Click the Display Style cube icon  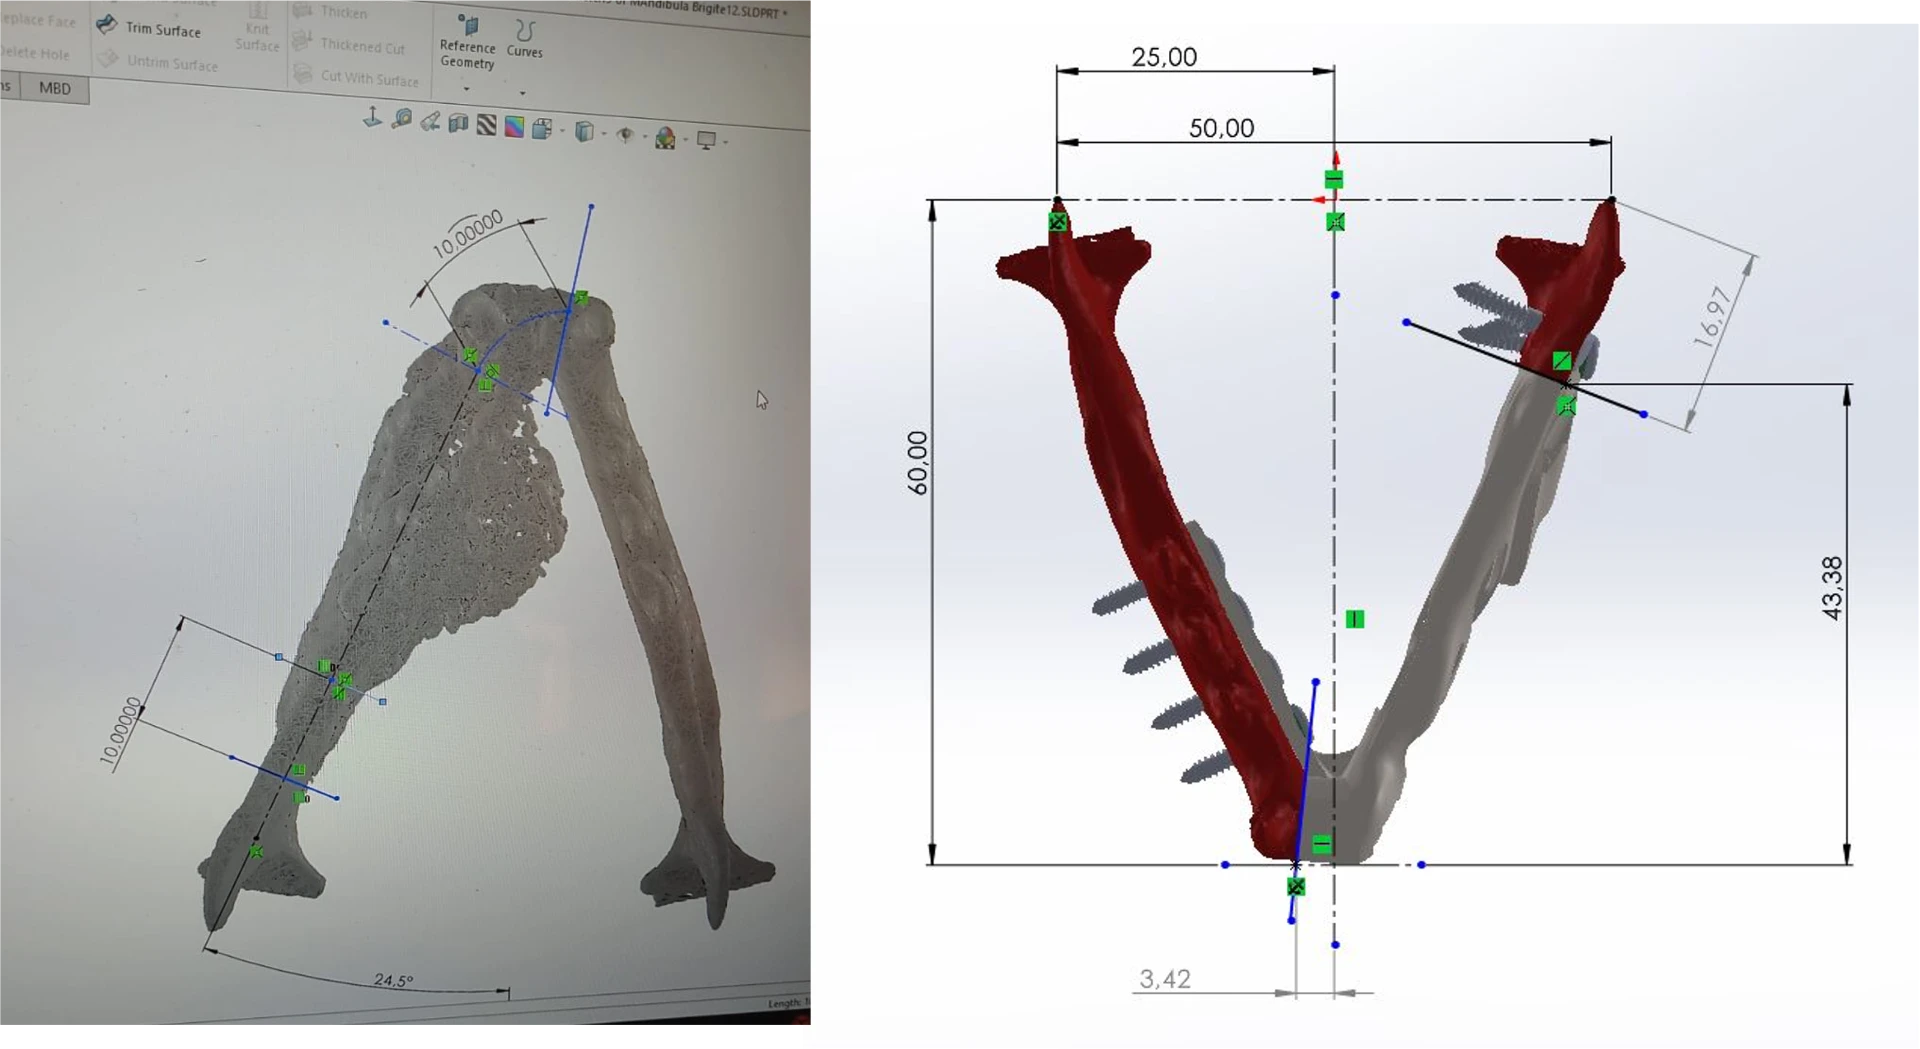pos(585,131)
